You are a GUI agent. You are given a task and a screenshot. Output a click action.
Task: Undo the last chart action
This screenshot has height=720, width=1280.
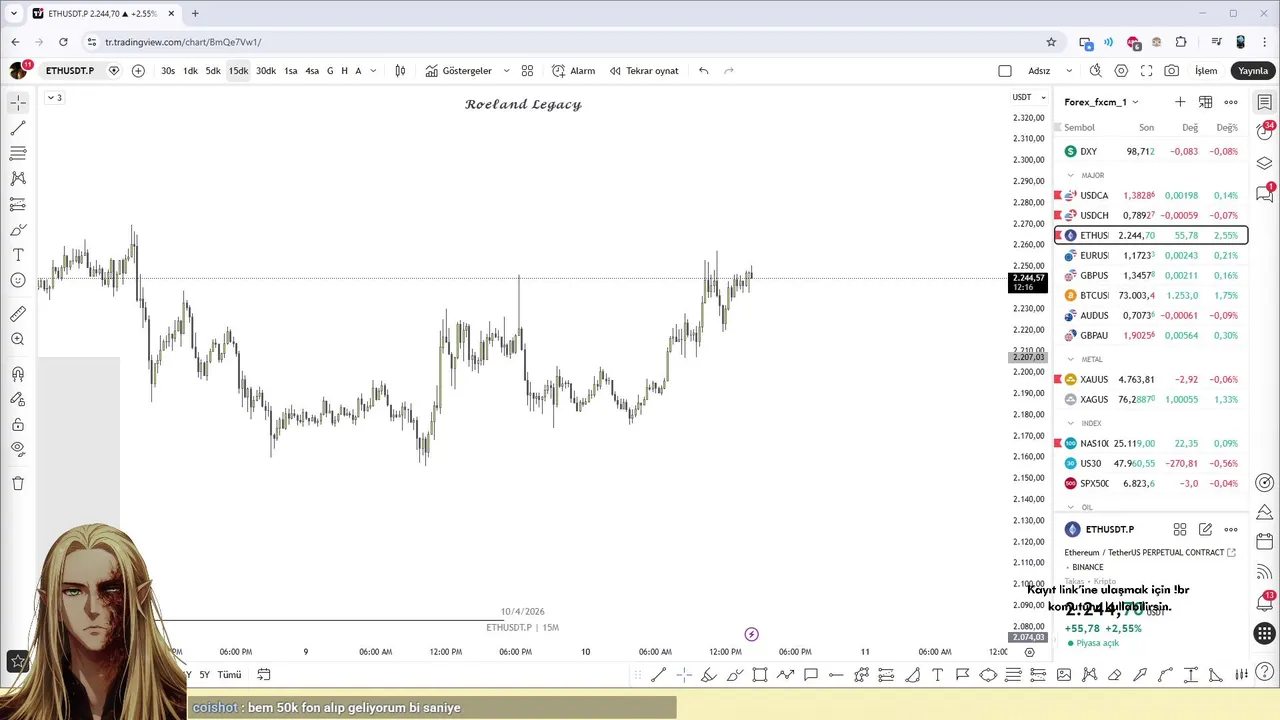pos(704,71)
